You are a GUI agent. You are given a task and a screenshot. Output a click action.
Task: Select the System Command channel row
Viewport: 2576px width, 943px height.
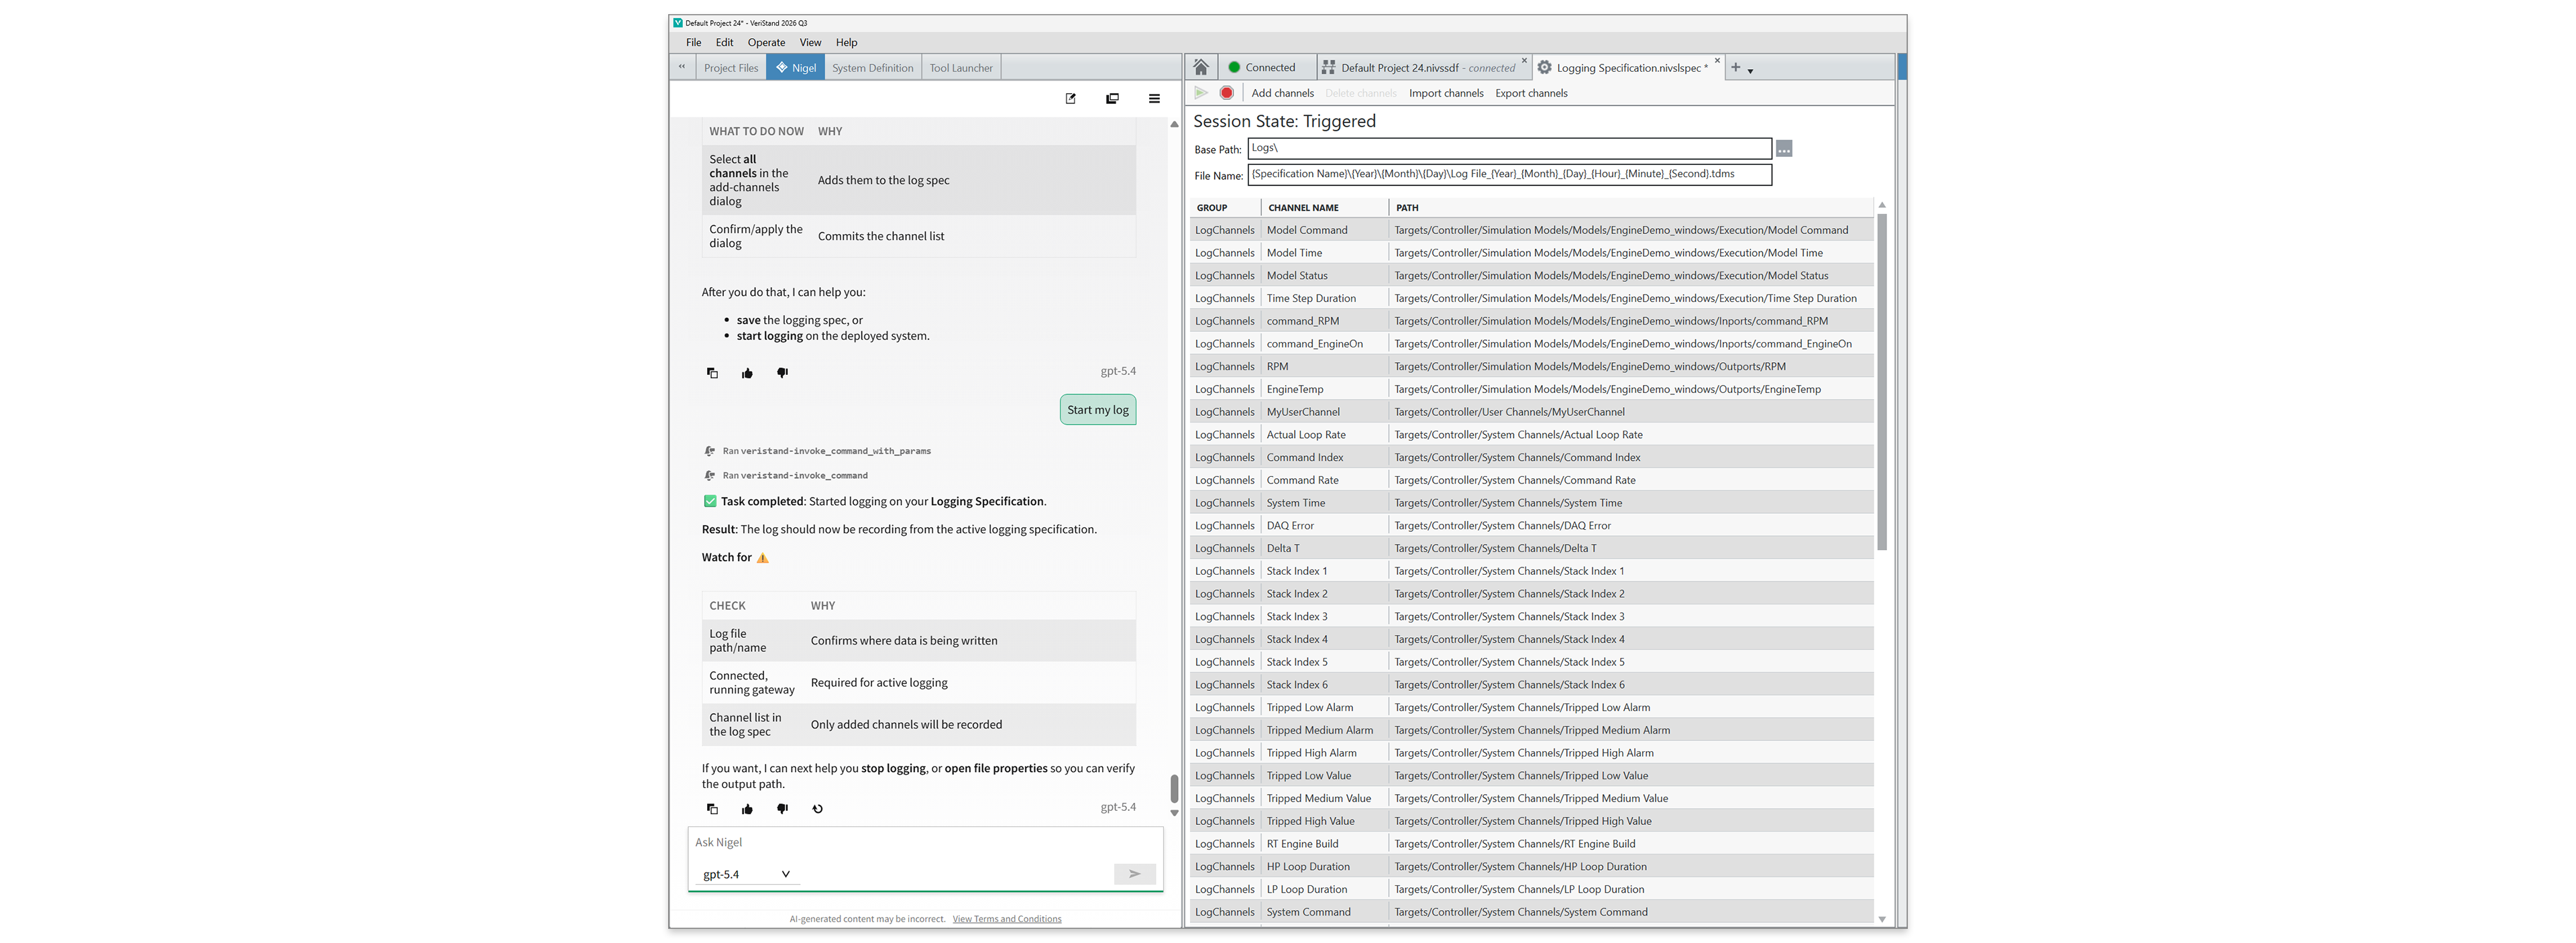click(1532, 912)
